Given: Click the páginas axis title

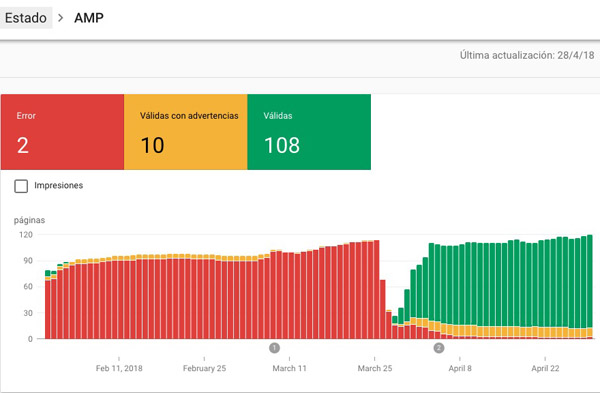Looking at the screenshot, I should pos(29,220).
